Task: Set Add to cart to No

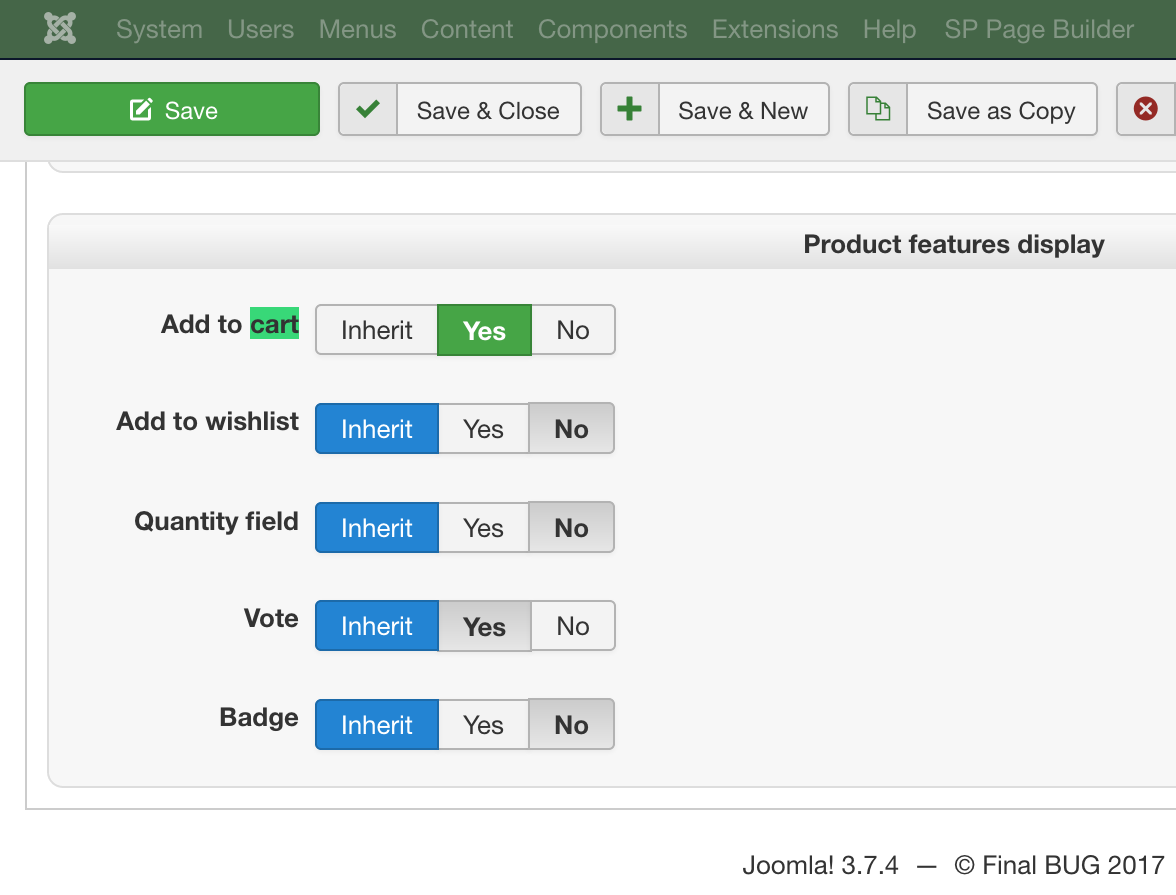Action: [x=573, y=330]
